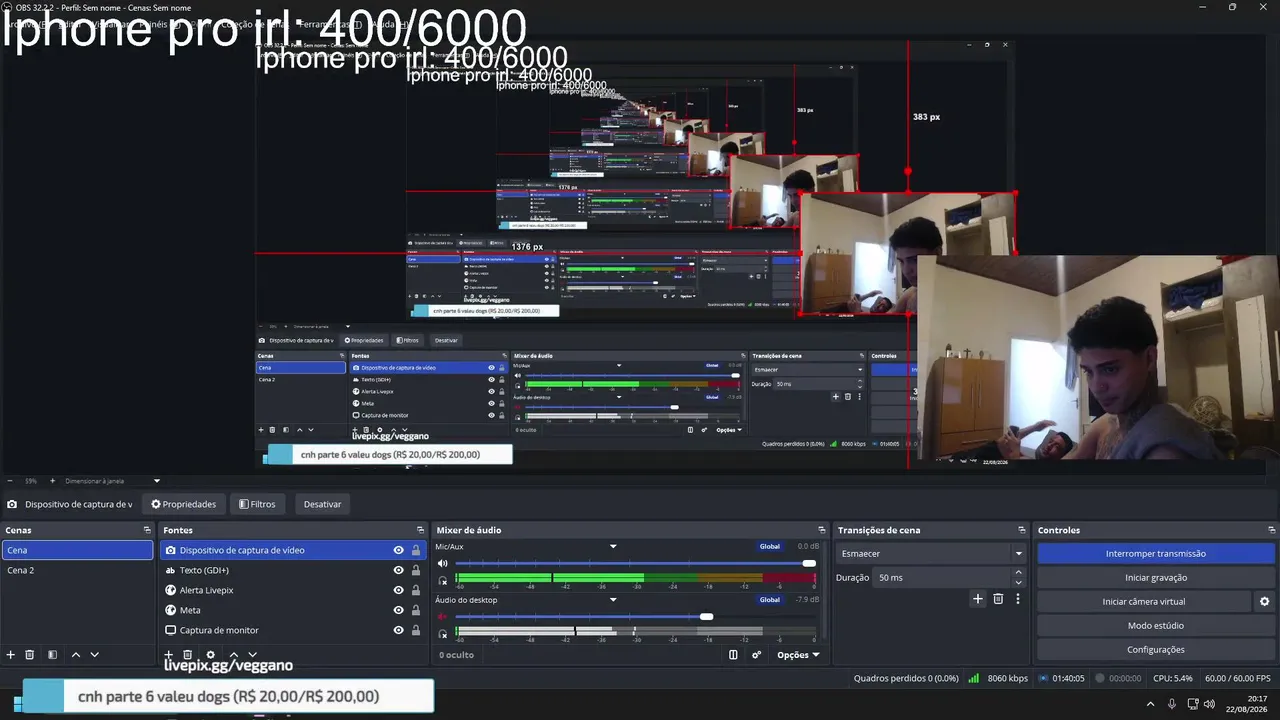Screen dimensions: 1280x720
Task: Open source properties gear in the Fontes toolbar
Action: tap(210, 655)
